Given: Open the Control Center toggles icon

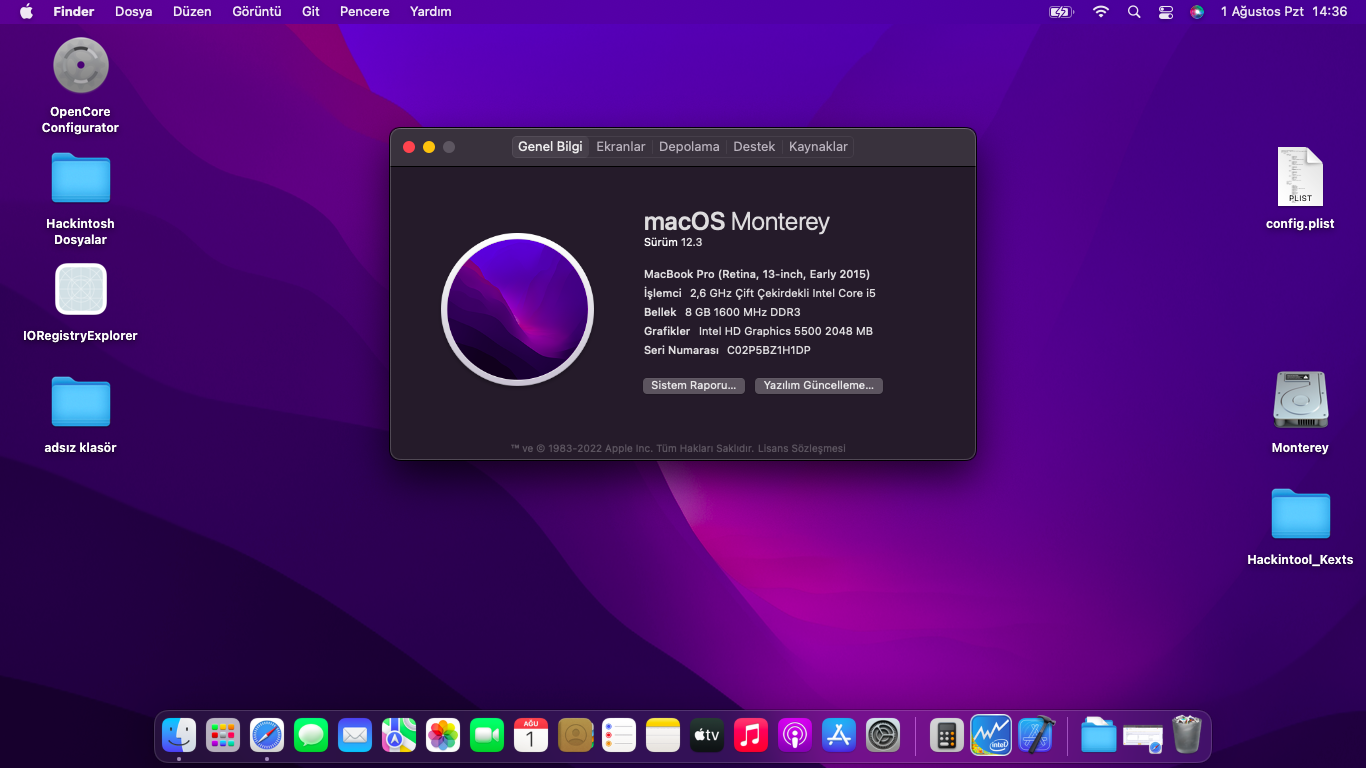Looking at the screenshot, I should click(1166, 12).
